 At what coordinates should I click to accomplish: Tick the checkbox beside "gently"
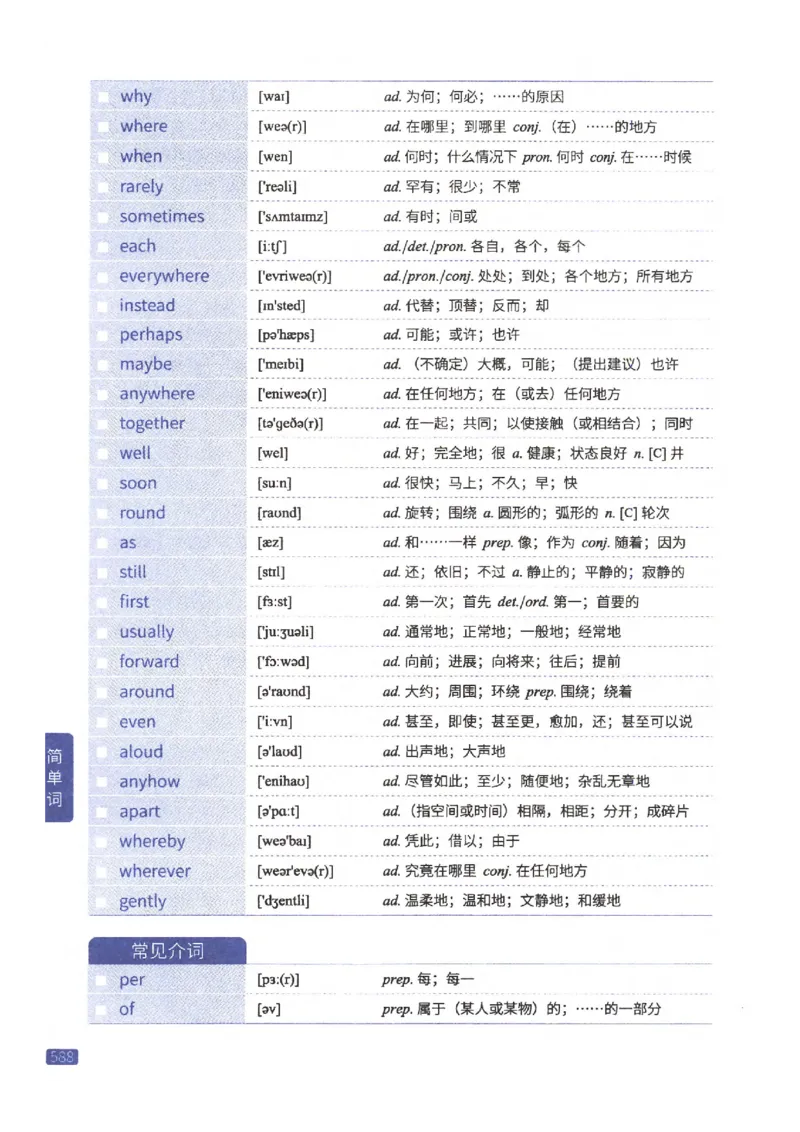click(x=104, y=901)
